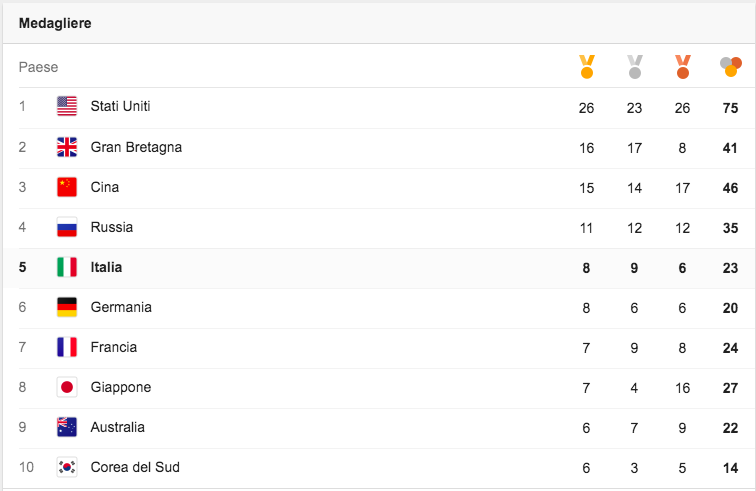Click the Russia flag icon
The height and width of the screenshot is (491, 756).
67,227
